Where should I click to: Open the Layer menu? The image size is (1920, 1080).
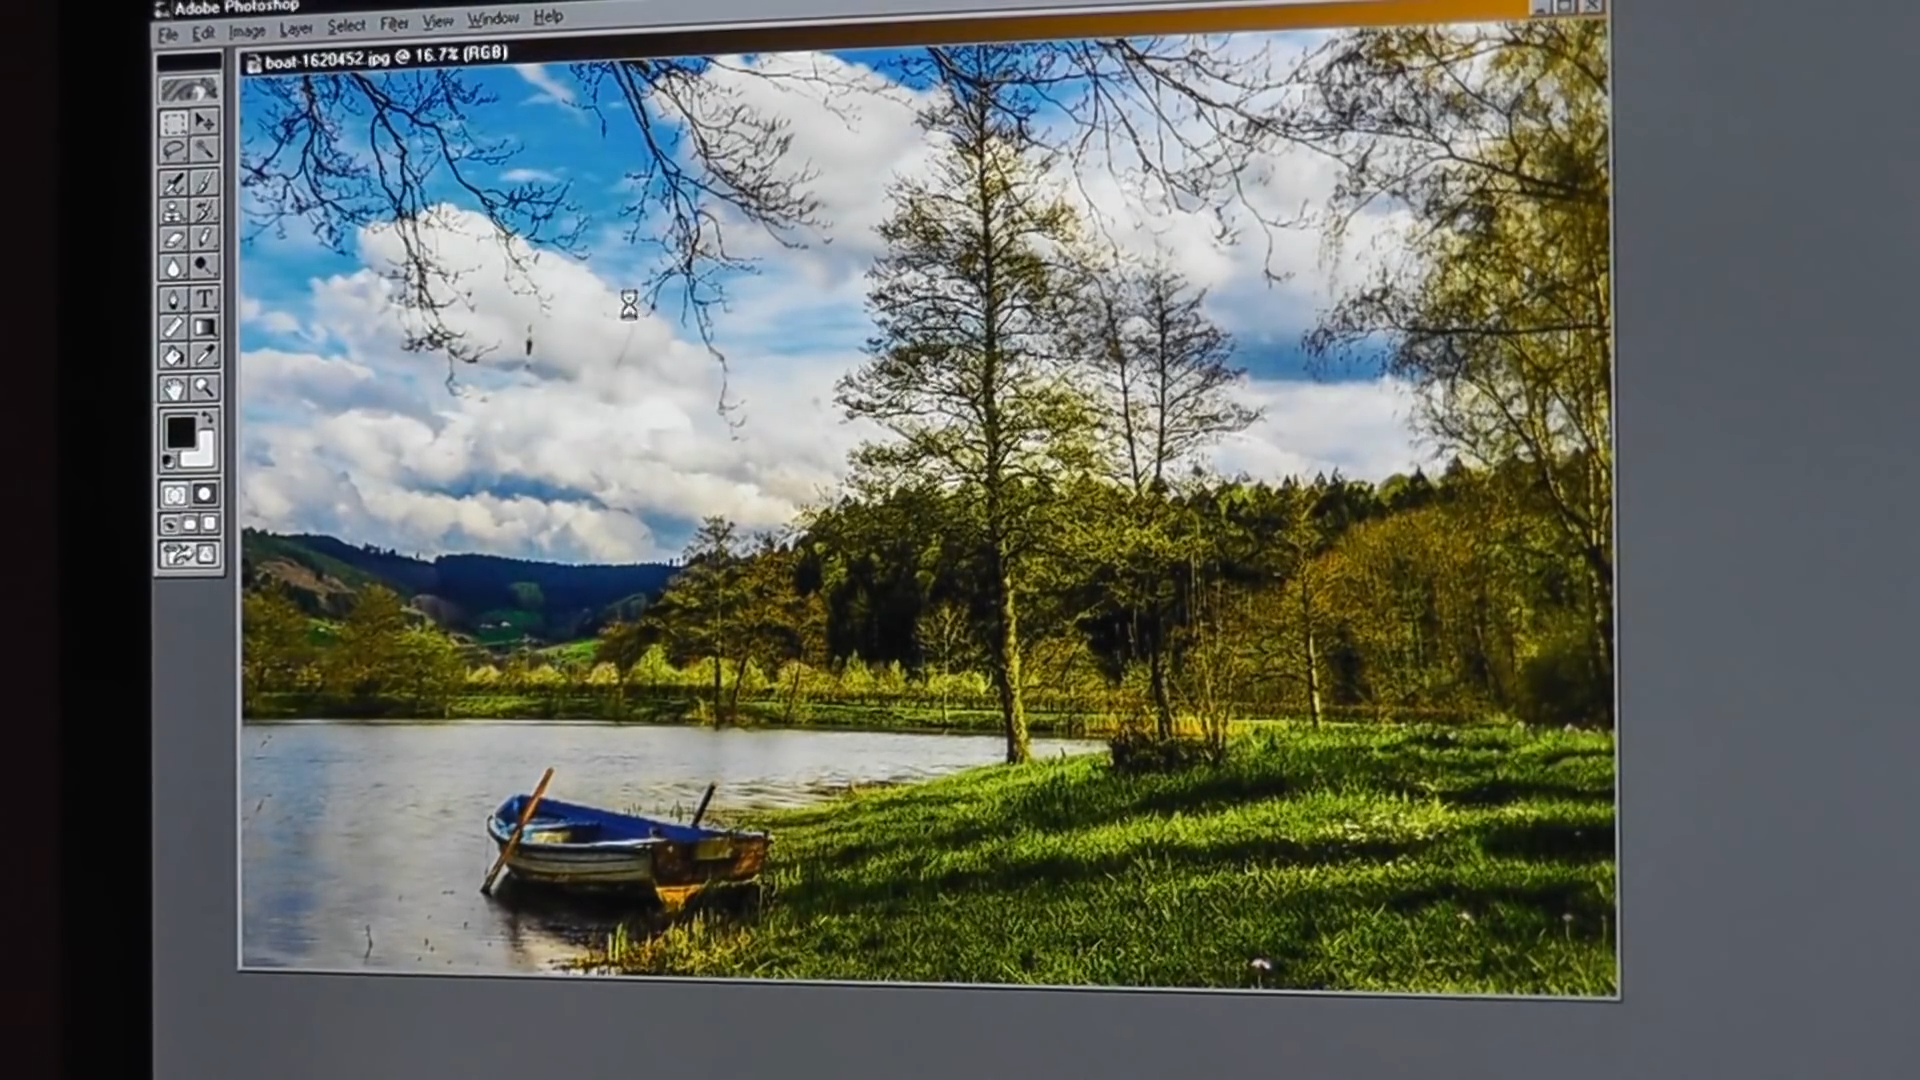click(x=296, y=29)
